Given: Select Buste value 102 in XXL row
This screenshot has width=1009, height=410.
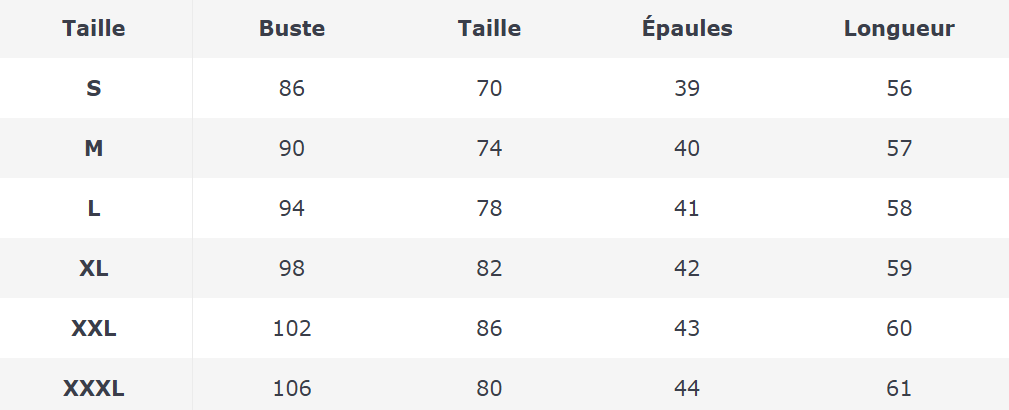Looking at the screenshot, I should (x=292, y=328).
